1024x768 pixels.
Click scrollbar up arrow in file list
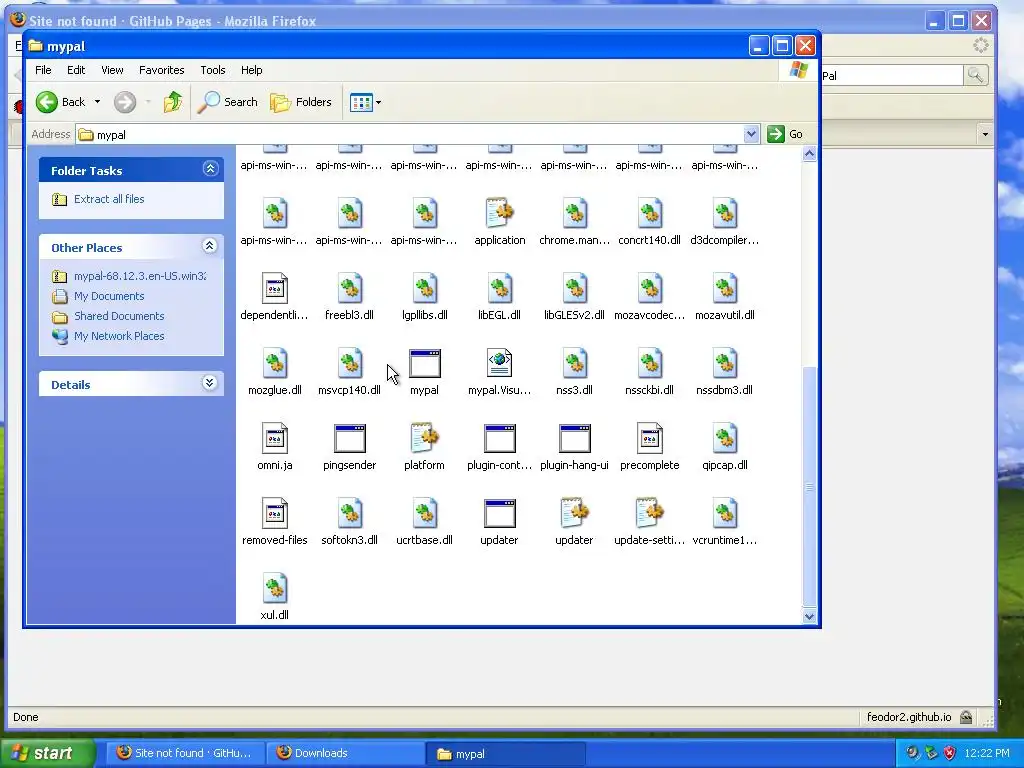pyautogui.click(x=809, y=154)
